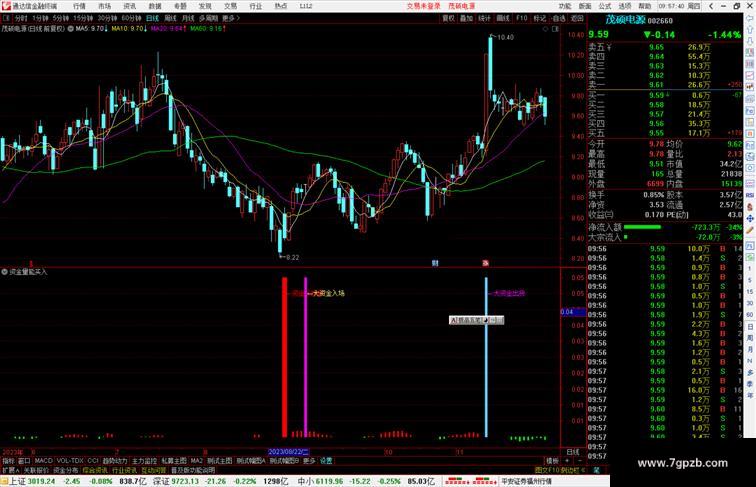Open the 设置 indicator settings
Viewport: 756px width, 487px height.
[326, 461]
